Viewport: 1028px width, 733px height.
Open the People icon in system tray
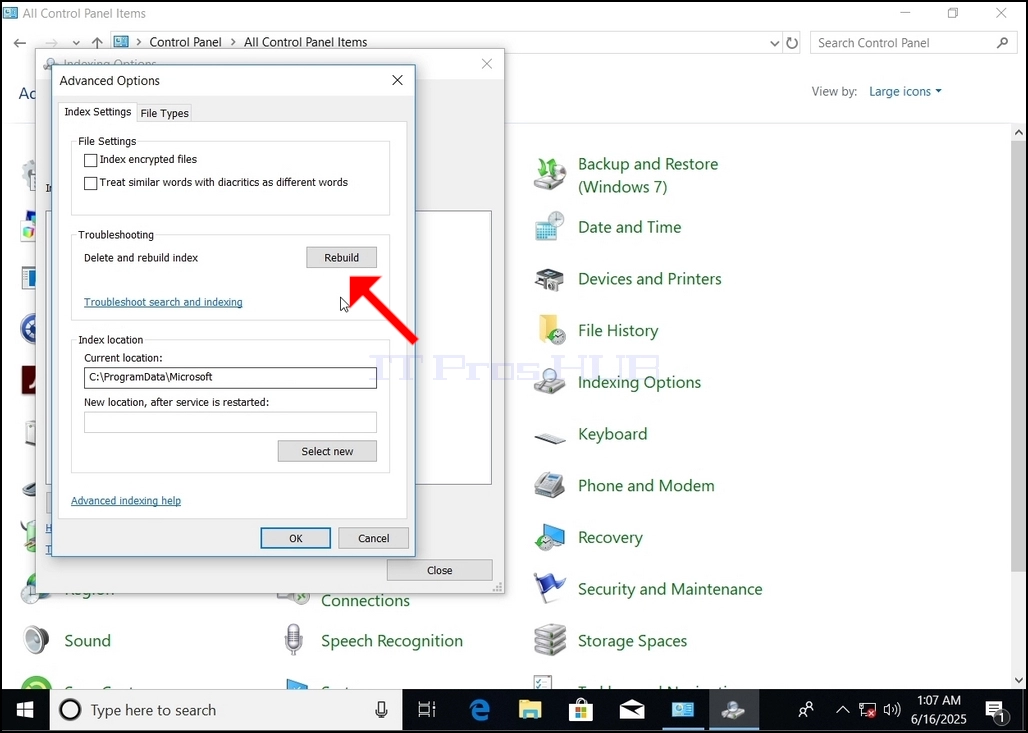click(806, 709)
